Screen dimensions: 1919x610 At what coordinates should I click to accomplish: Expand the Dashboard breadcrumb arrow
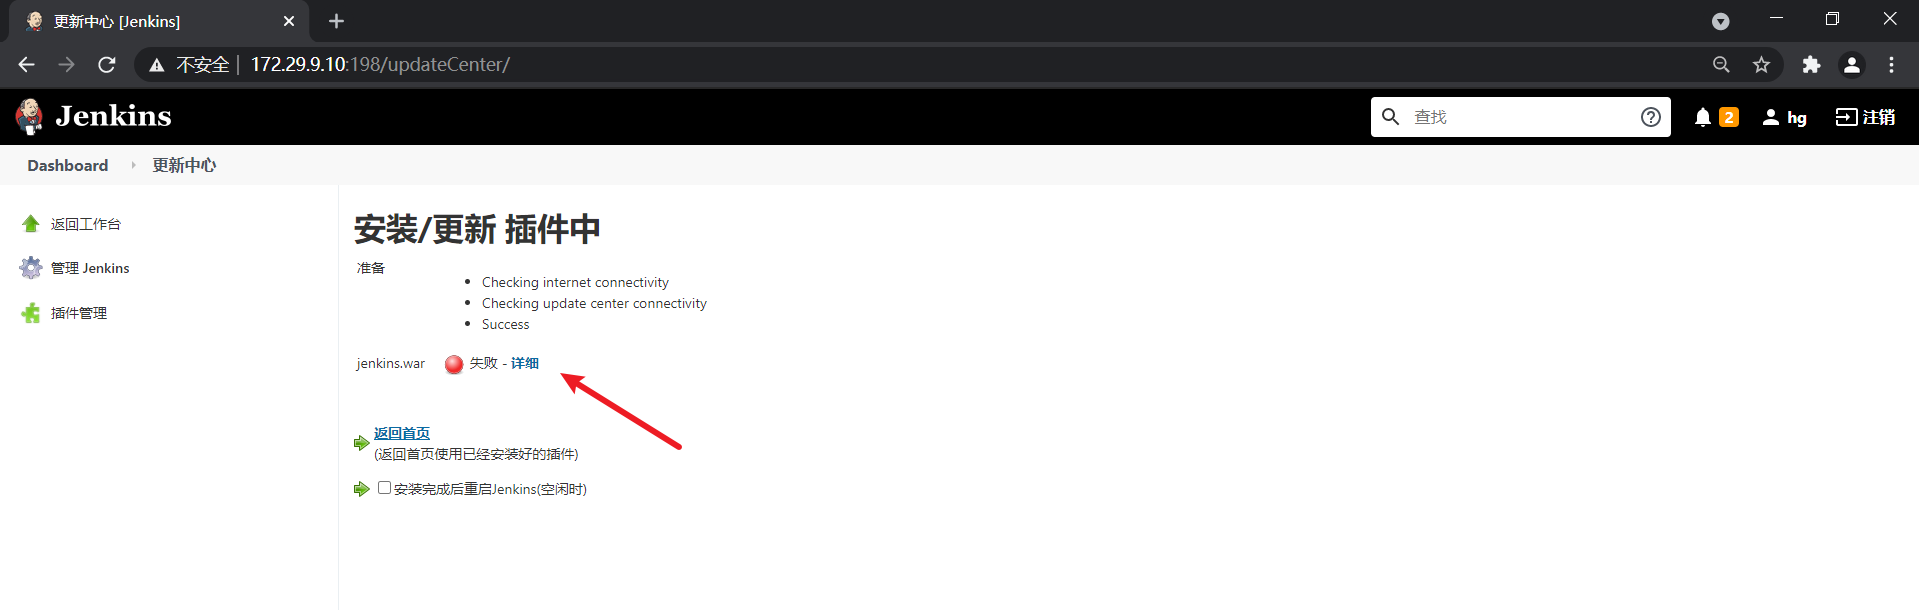click(x=133, y=165)
